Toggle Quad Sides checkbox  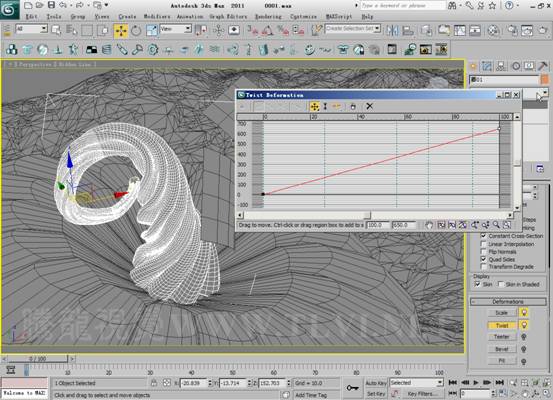tap(484, 259)
